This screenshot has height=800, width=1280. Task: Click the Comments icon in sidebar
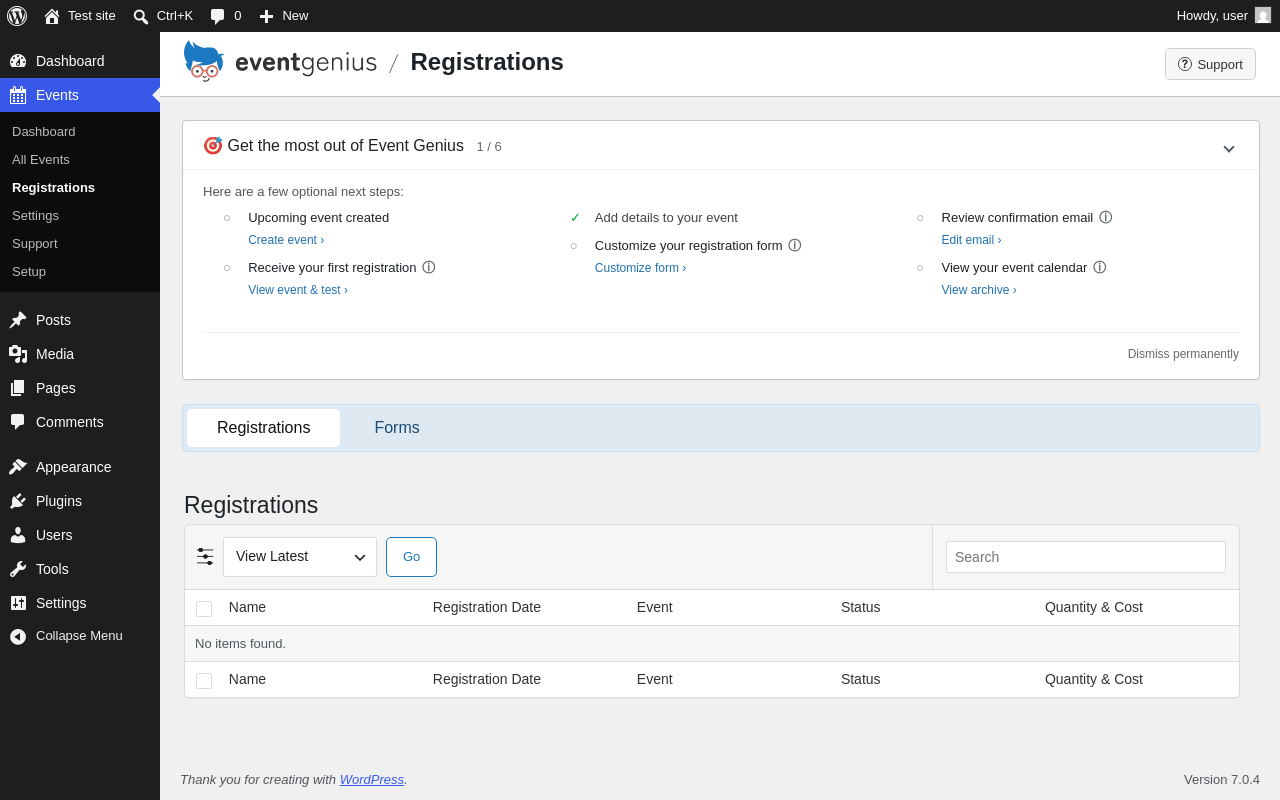(x=18, y=422)
